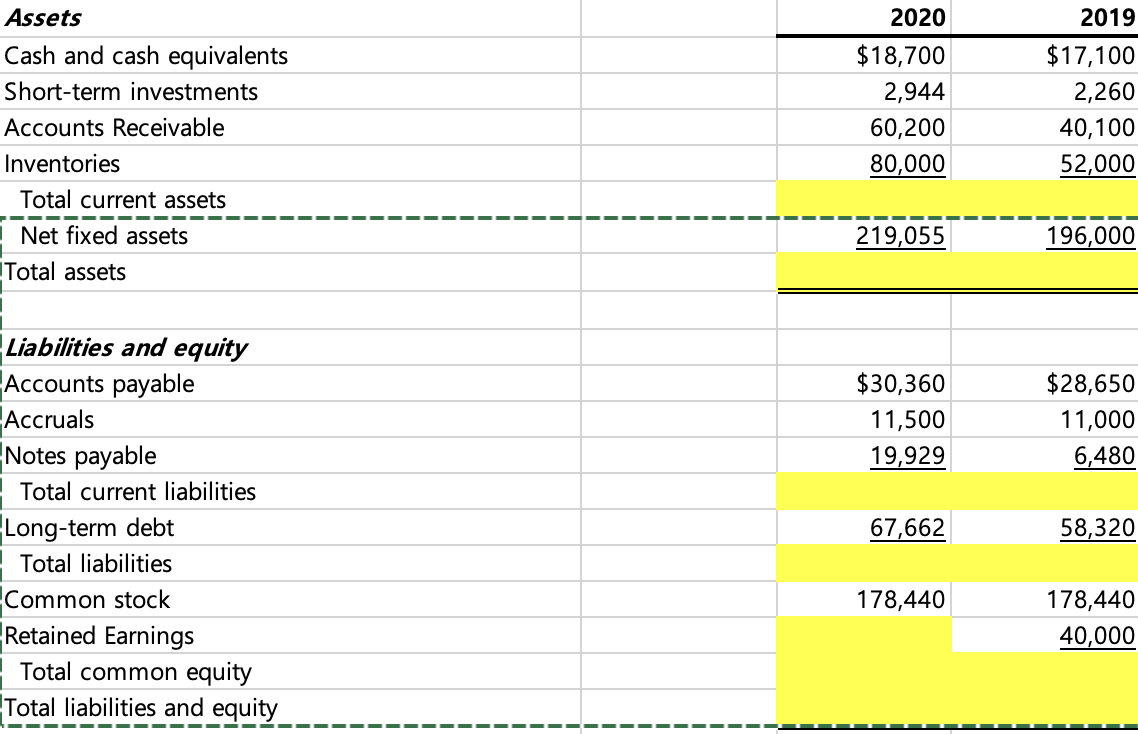1138x734 pixels.
Task: Click the Cash and cash equivalents label
Action: coord(145,55)
